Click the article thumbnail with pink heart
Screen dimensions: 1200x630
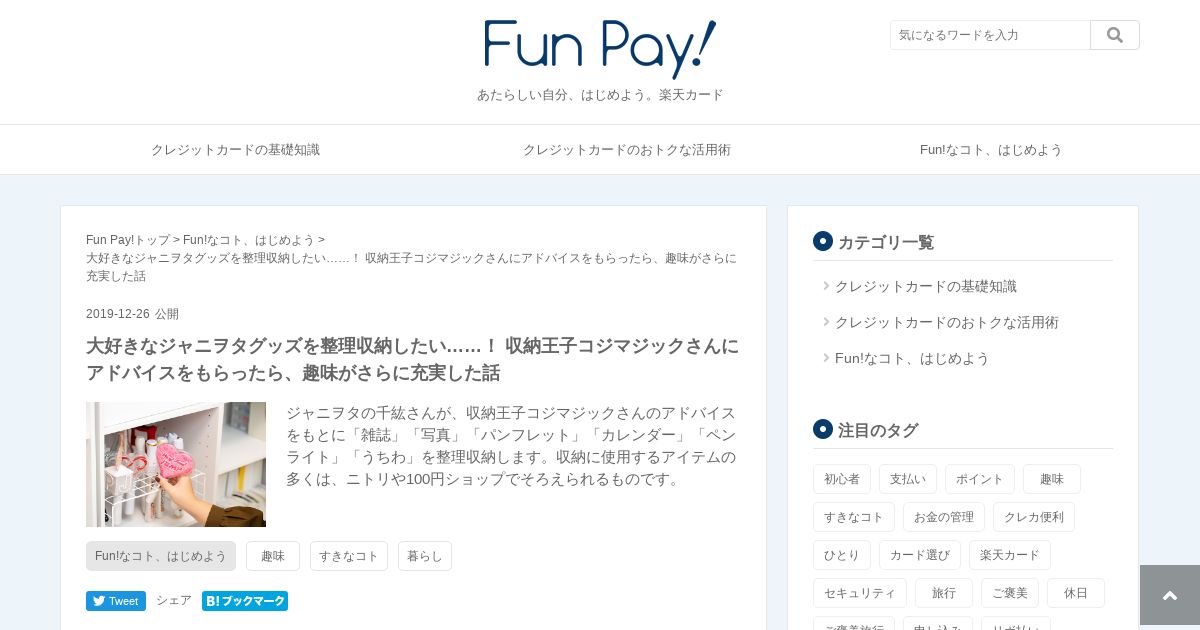point(176,464)
